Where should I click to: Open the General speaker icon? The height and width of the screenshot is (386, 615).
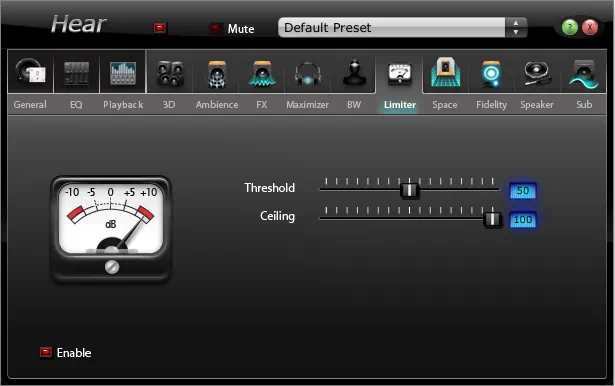click(x=30, y=72)
